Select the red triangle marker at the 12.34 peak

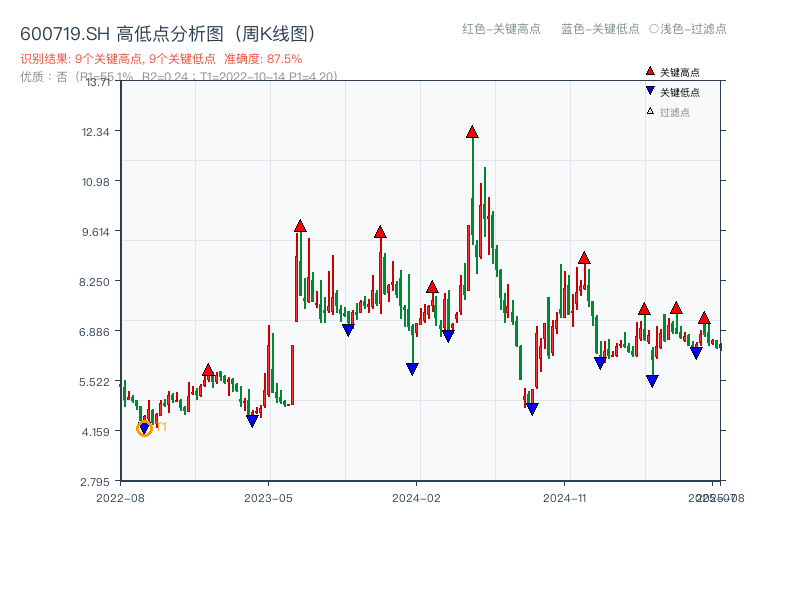[471, 130]
